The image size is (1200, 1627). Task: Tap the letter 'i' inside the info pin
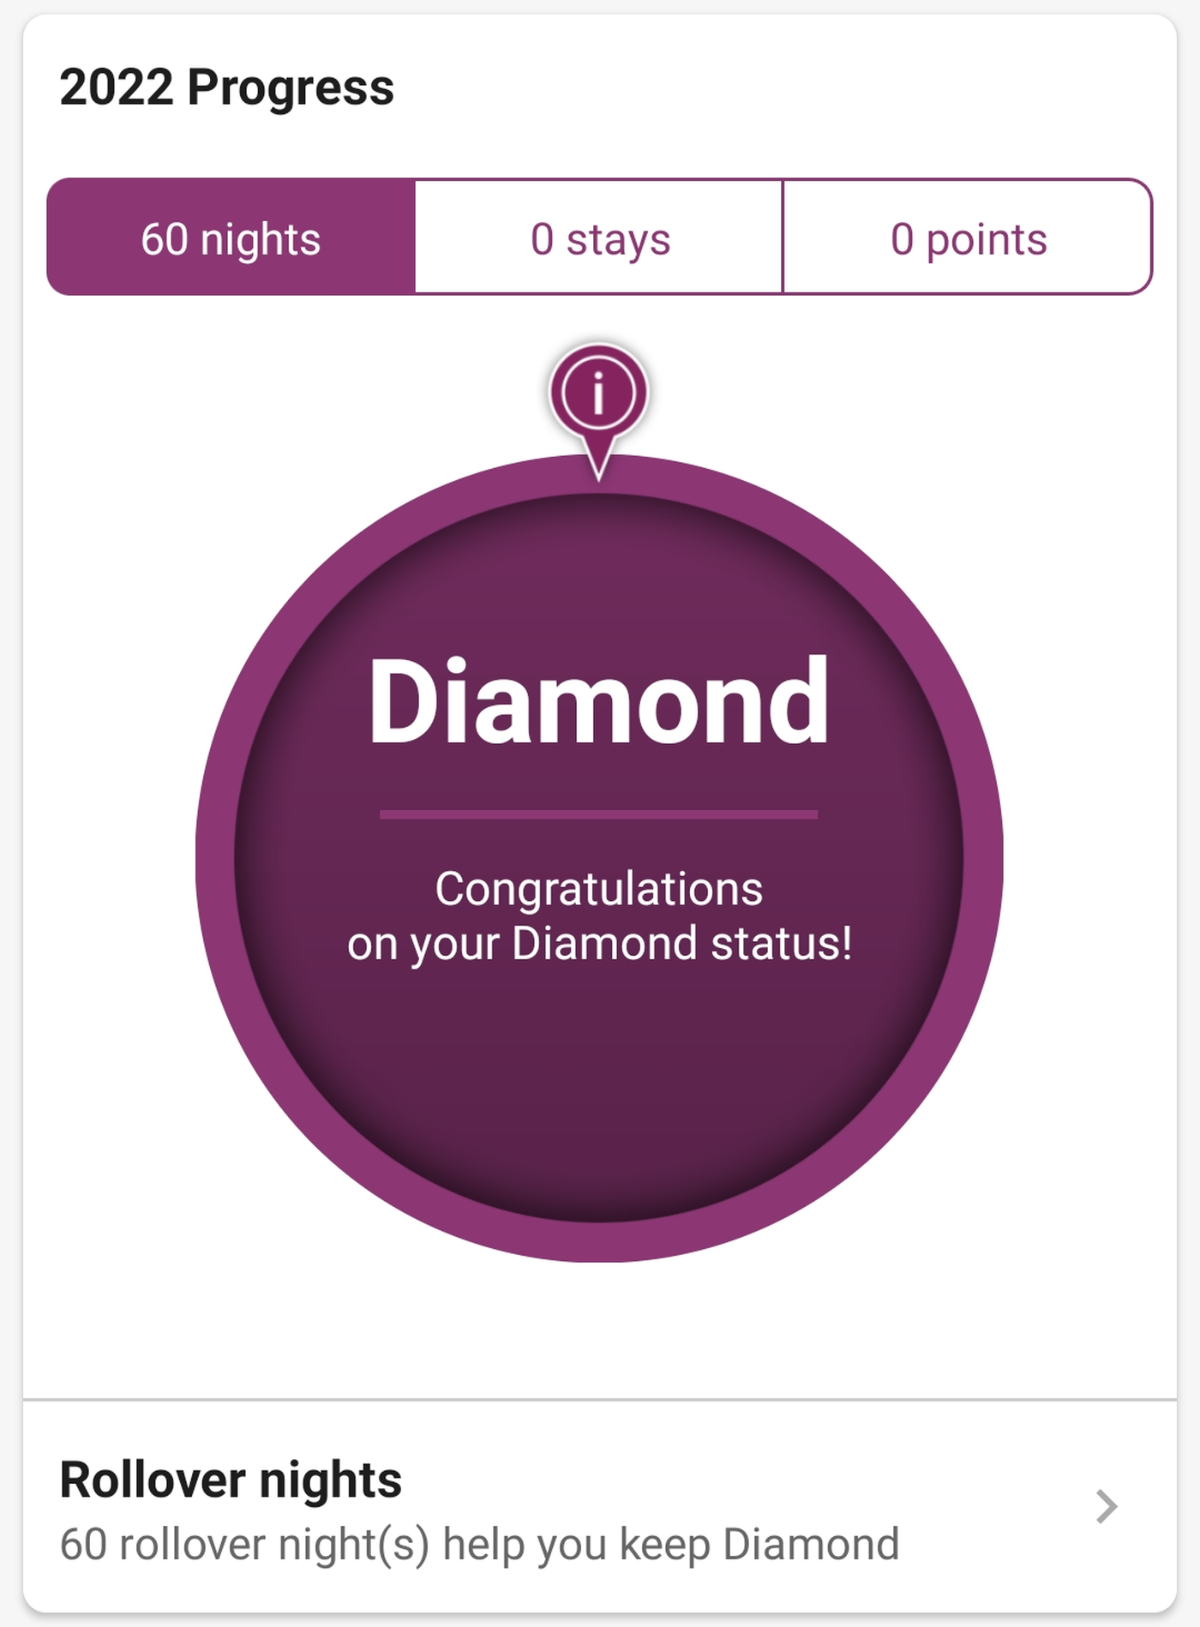click(x=598, y=393)
